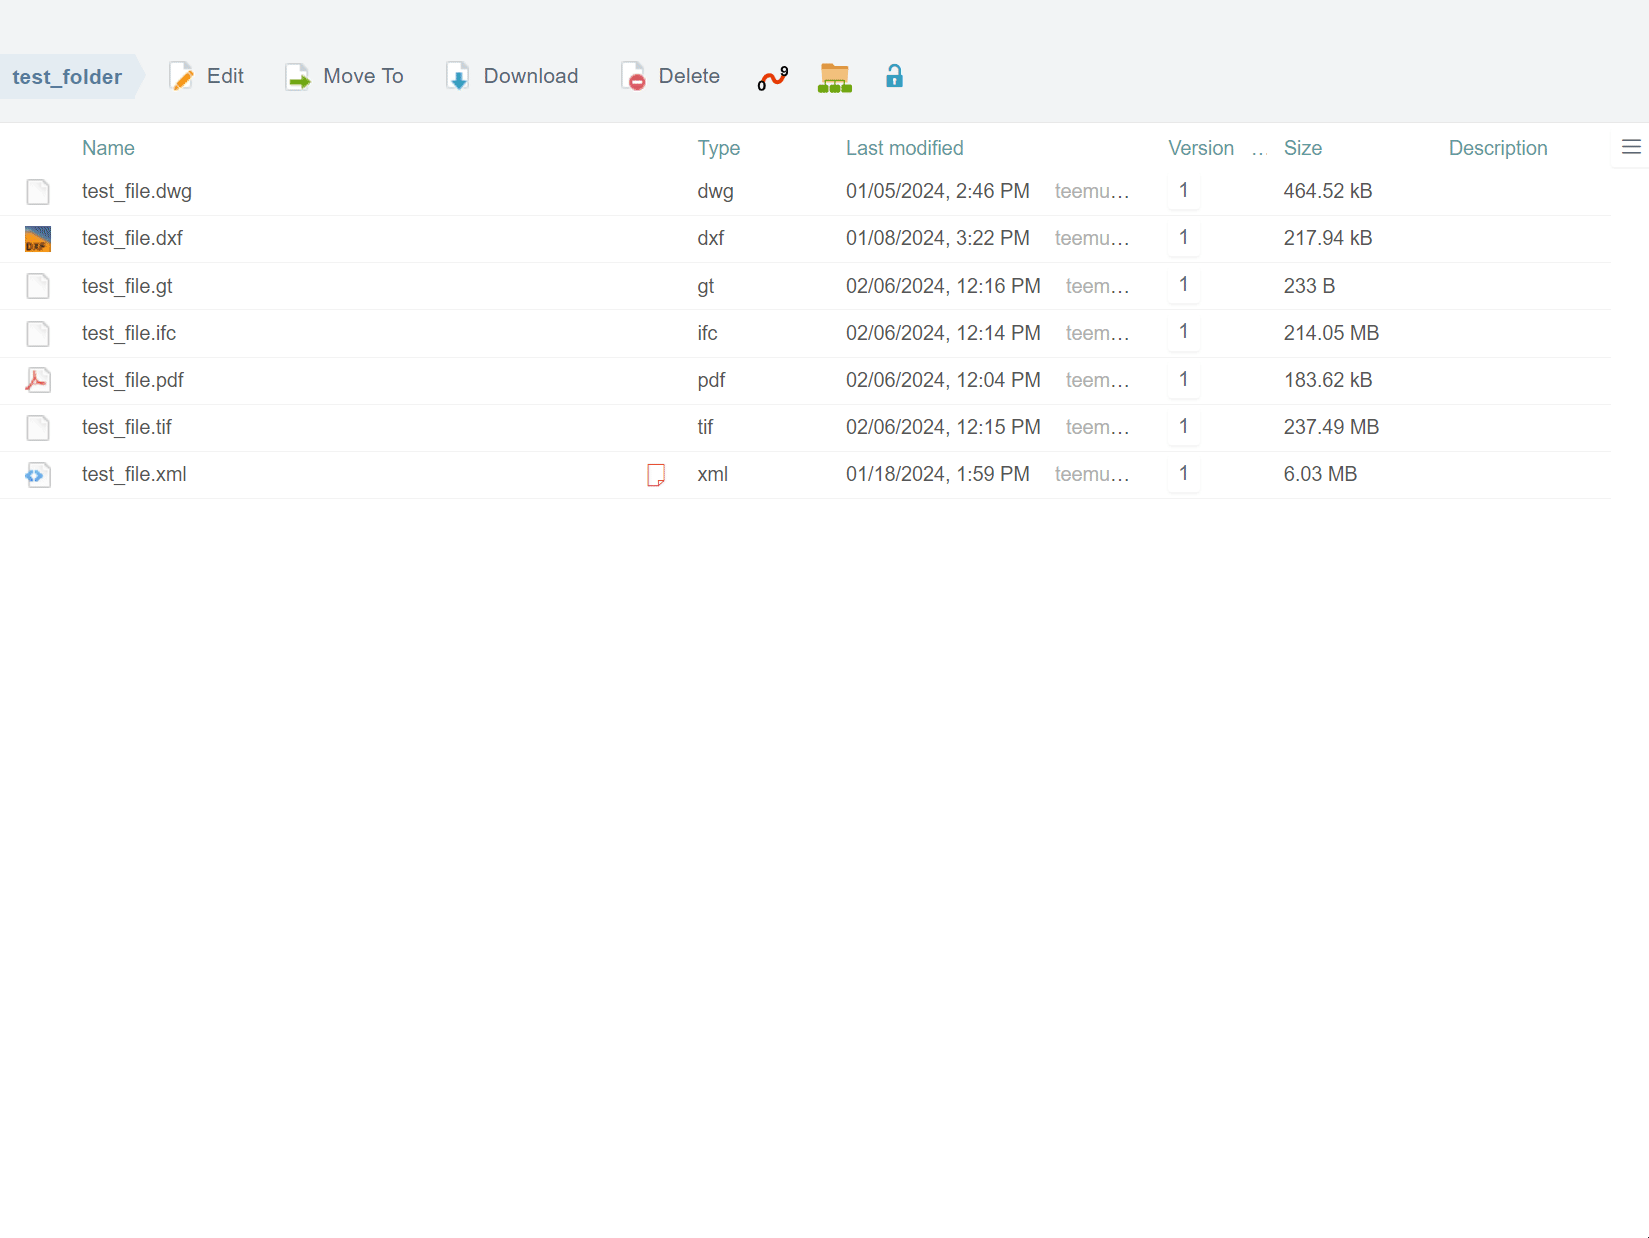
Task: Click the date 02/06/2024, 12:04 PM
Action: coord(943,380)
